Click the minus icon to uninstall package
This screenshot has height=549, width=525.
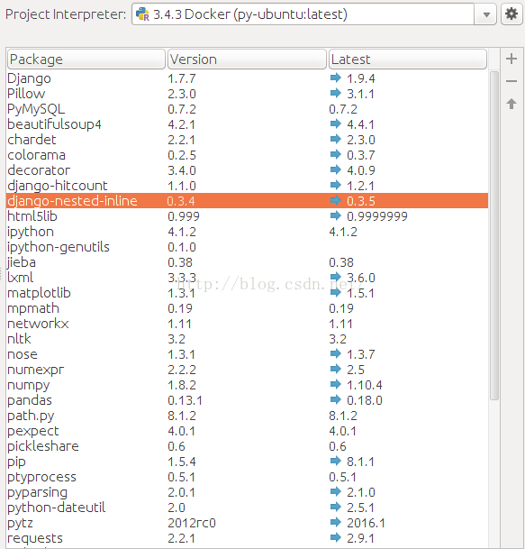(x=511, y=81)
